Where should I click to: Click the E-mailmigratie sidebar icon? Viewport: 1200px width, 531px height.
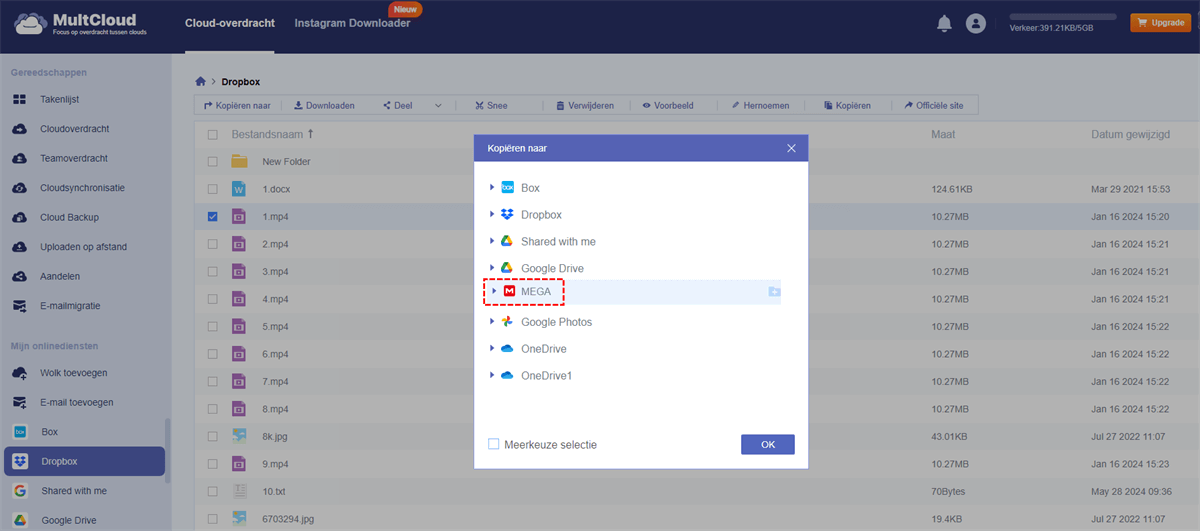tap(20, 306)
